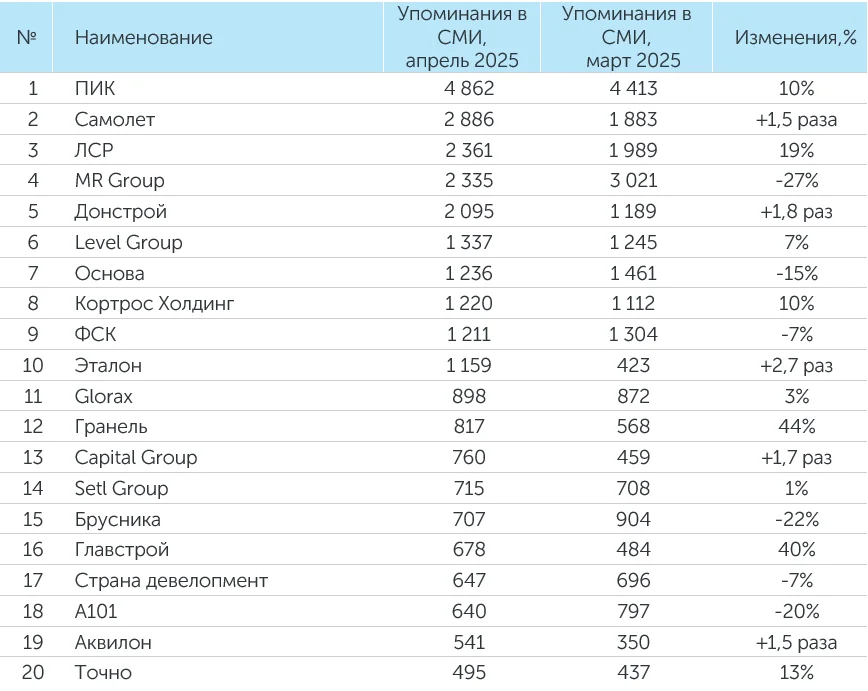Select the 'Страна девелопмент' cell
The image size is (868, 691).
pyautogui.click(x=171, y=580)
